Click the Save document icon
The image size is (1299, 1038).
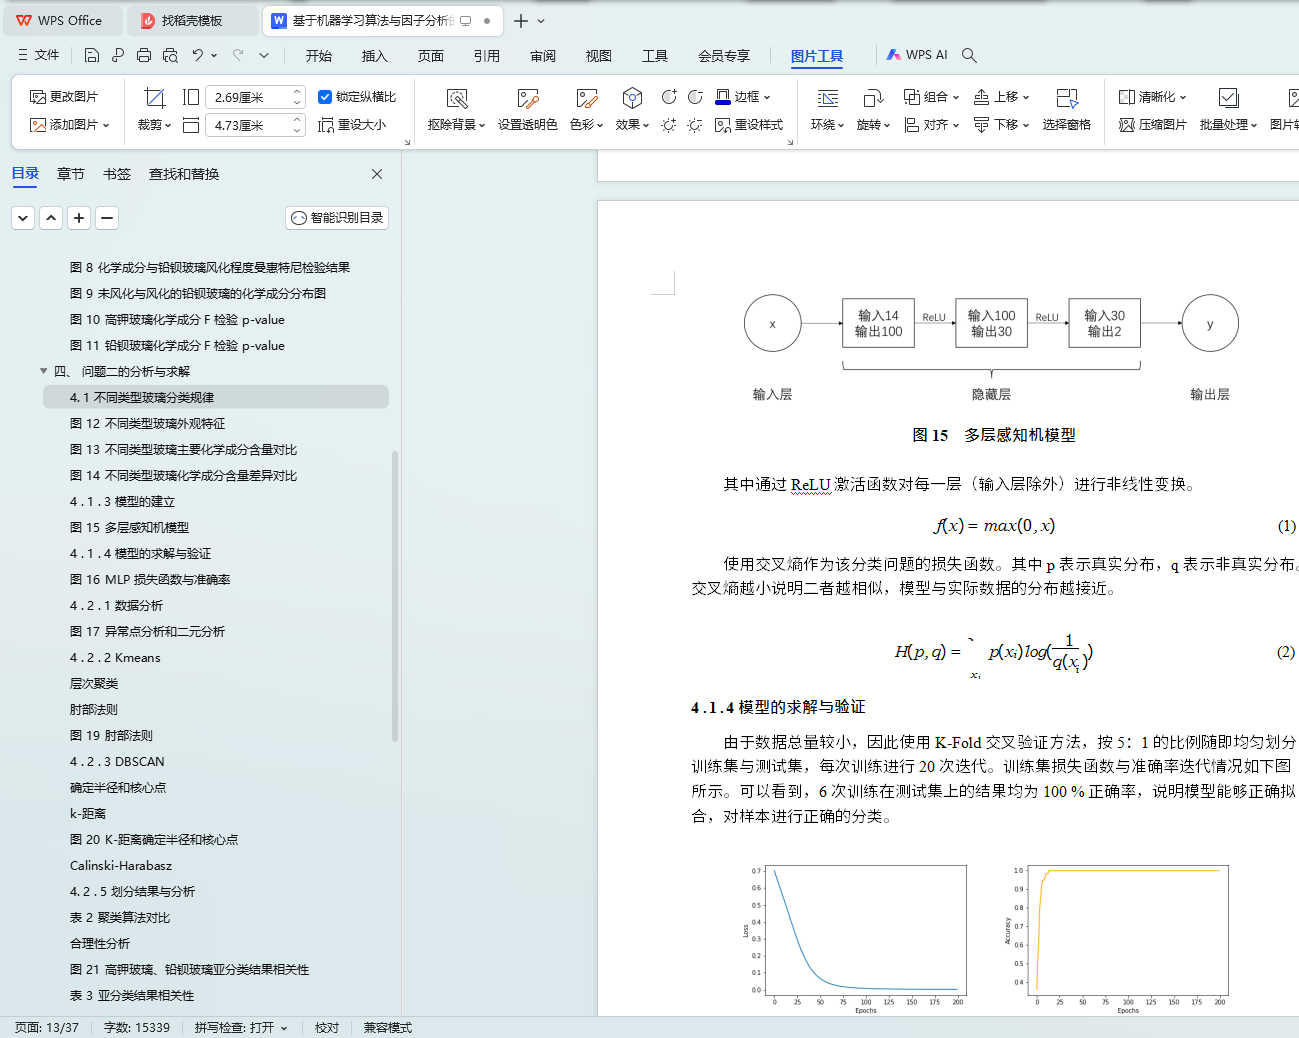(92, 56)
